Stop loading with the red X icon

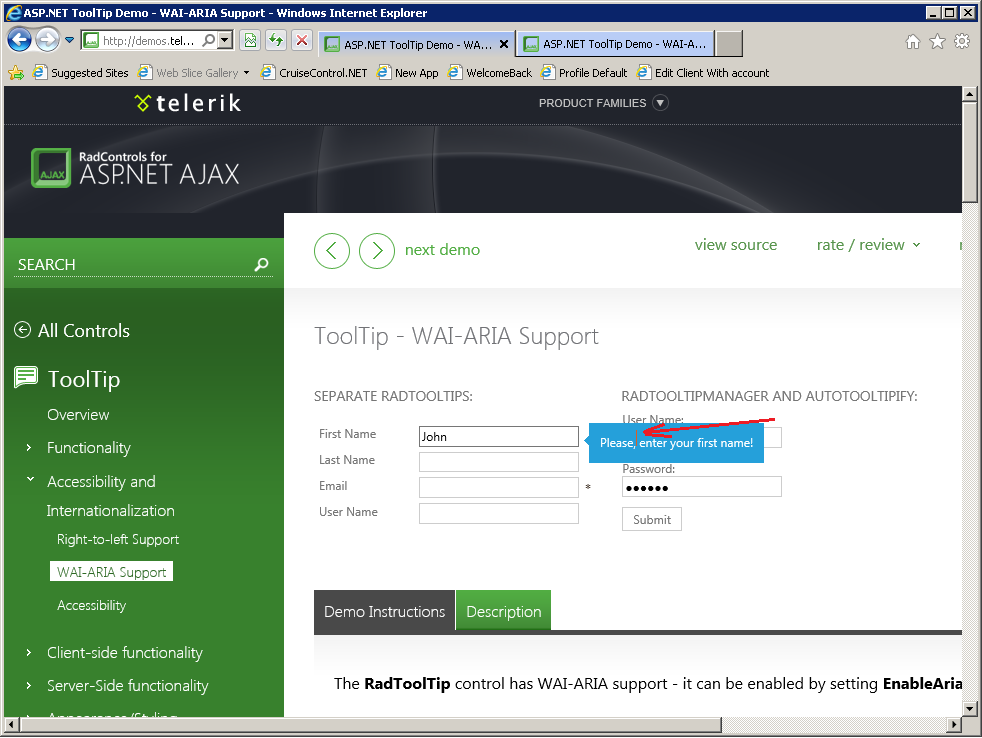(x=302, y=41)
